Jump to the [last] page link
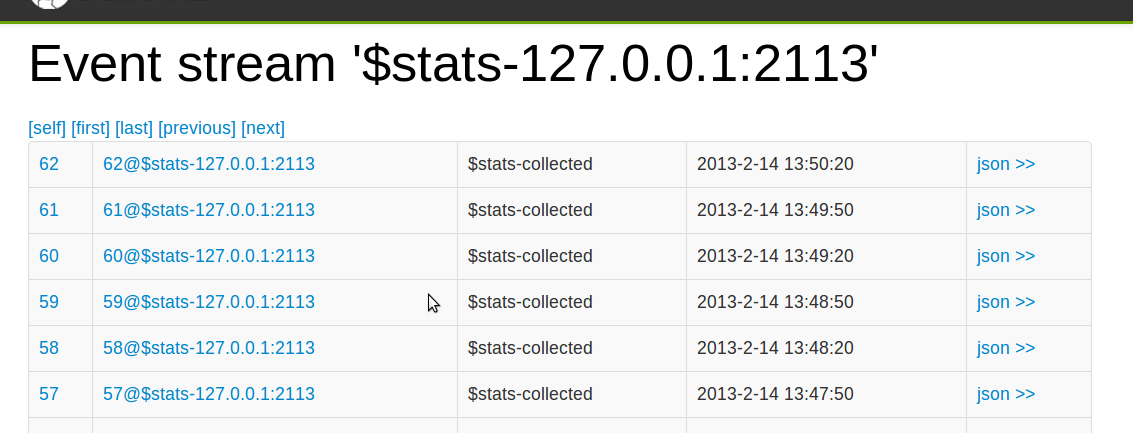This screenshot has width=1133, height=433. click(x=134, y=128)
